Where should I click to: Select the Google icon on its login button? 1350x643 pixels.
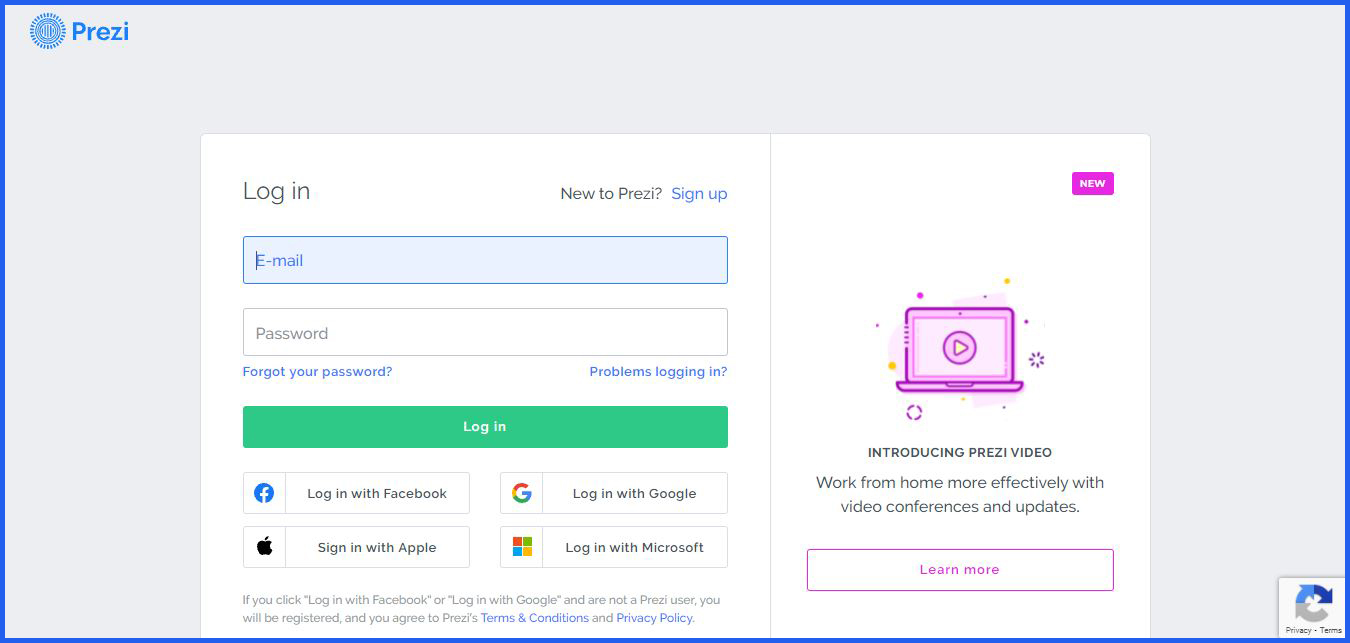(521, 492)
